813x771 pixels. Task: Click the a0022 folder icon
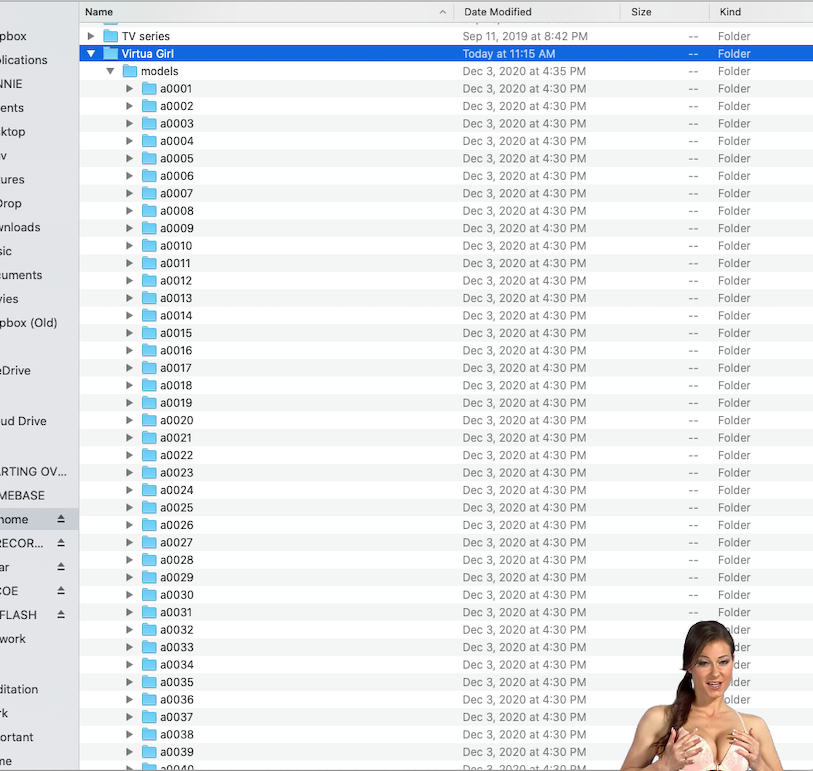[149, 455]
